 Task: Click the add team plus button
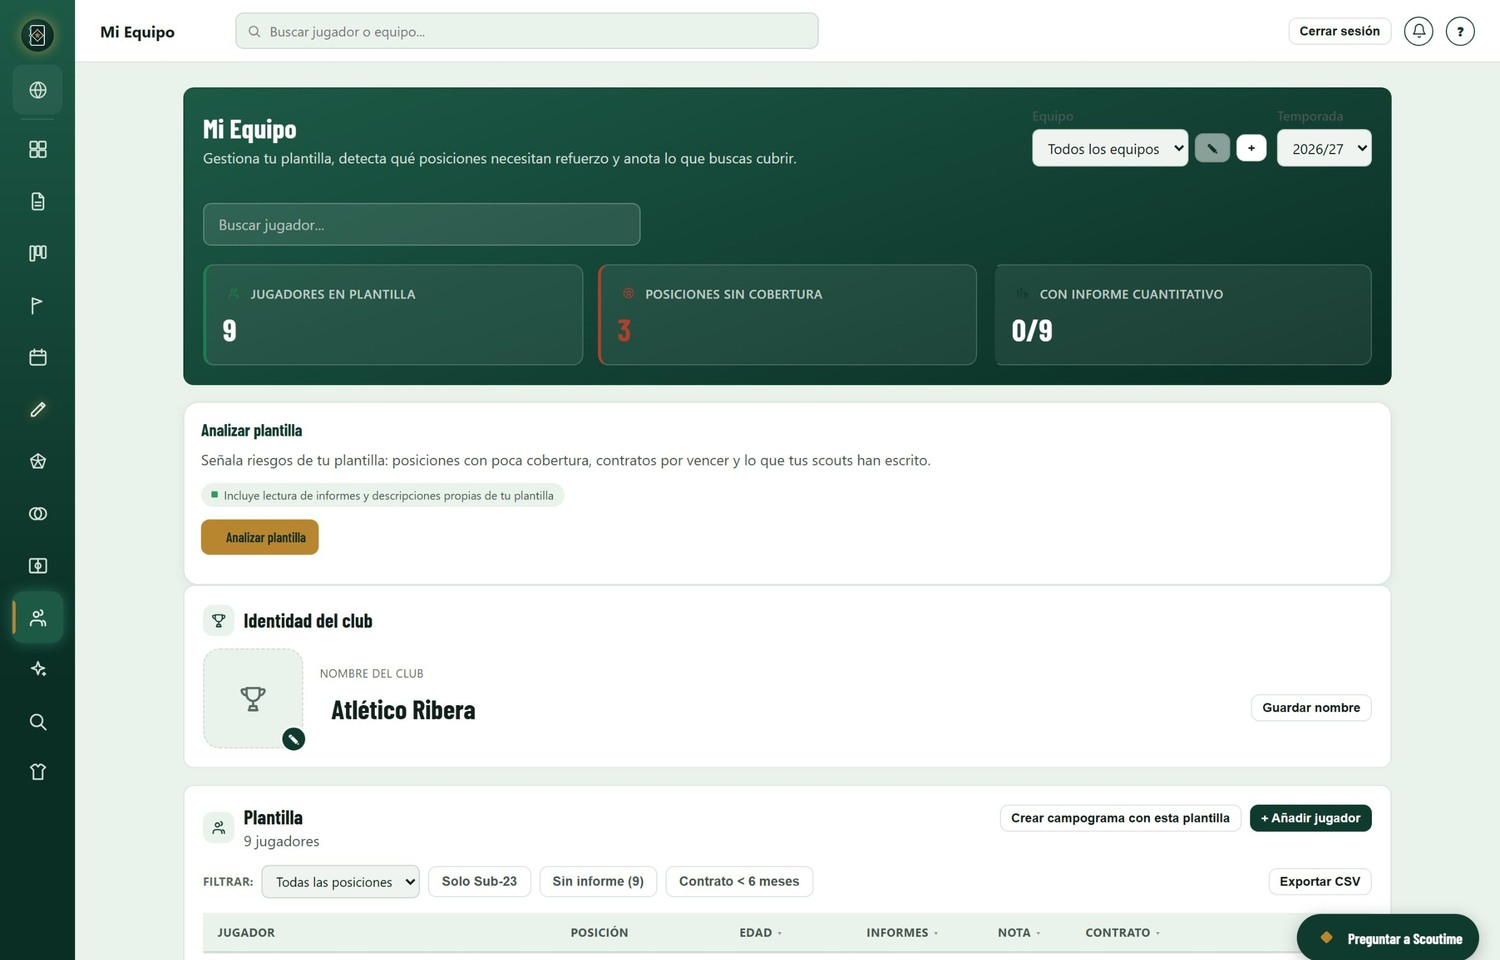pos(1251,148)
